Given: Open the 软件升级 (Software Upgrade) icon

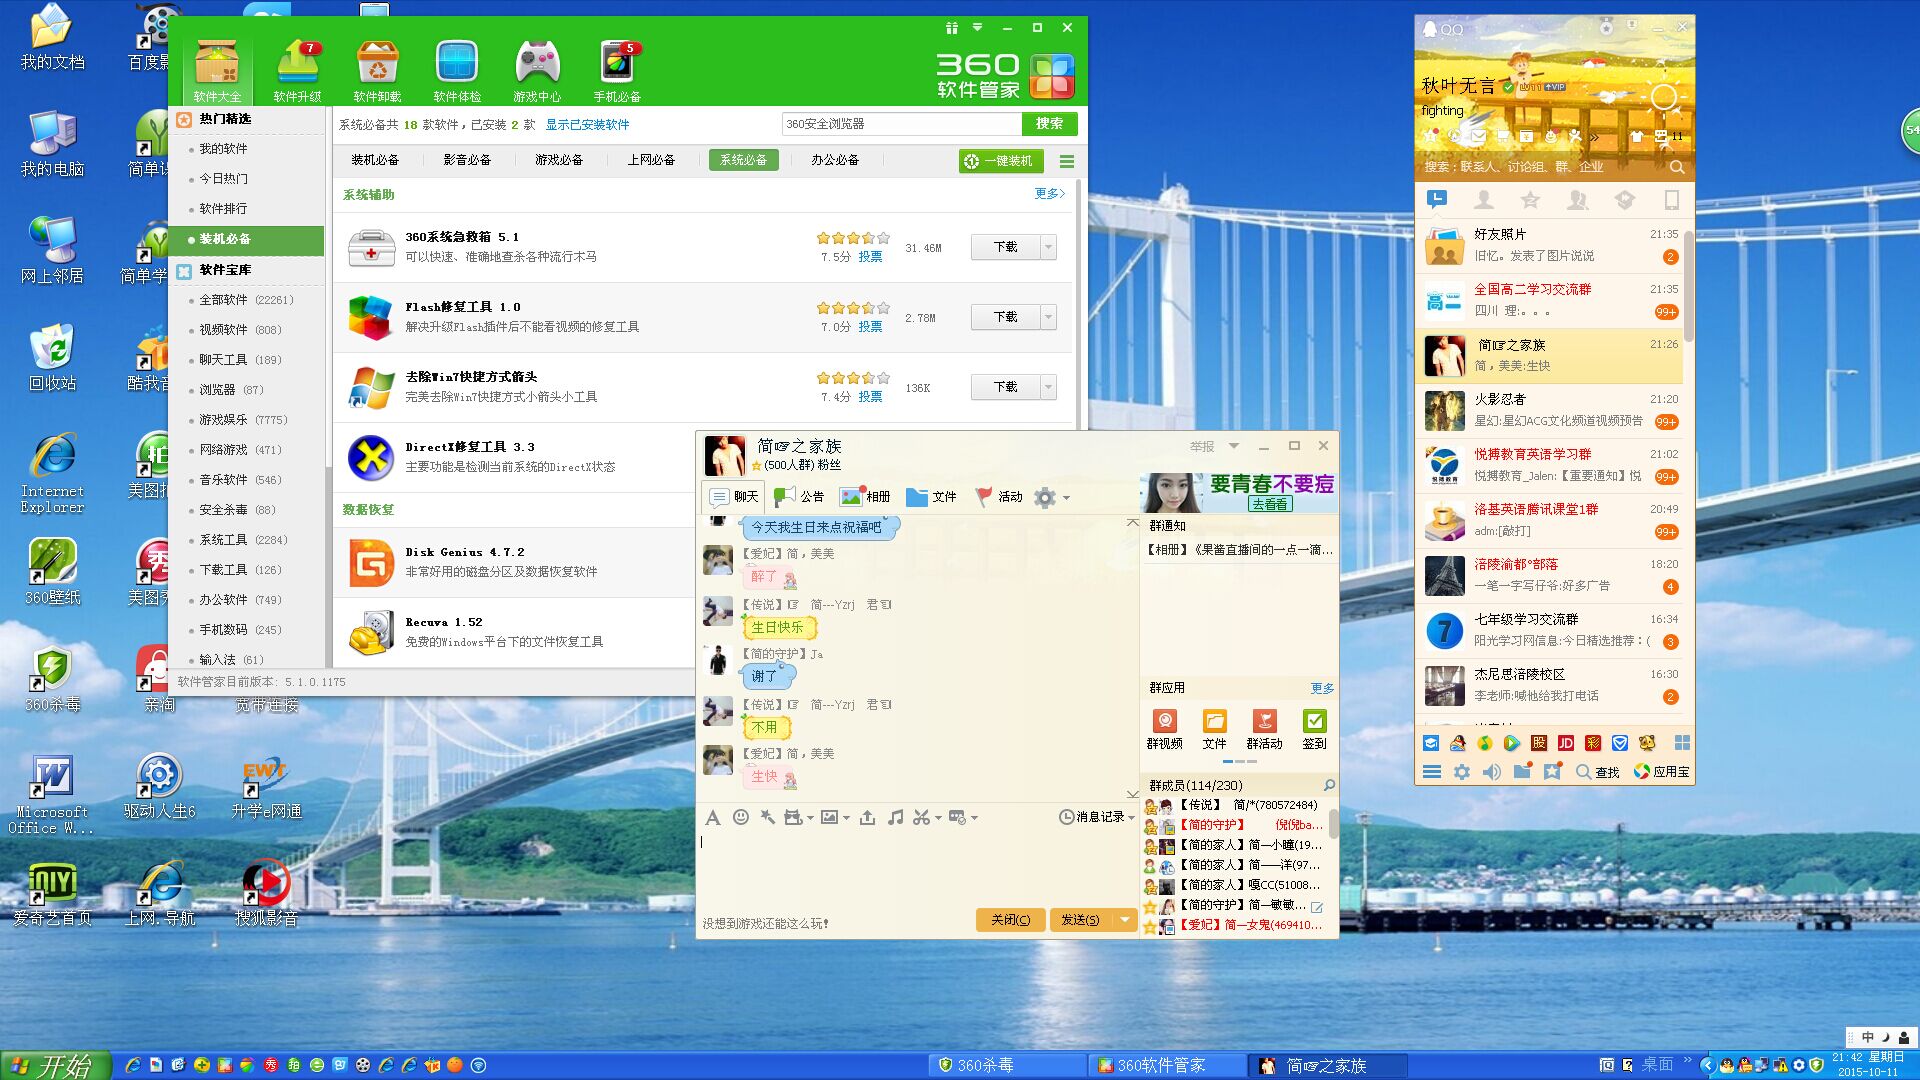Looking at the screenshot, I should pyautogui.click(x=297, y=68).
